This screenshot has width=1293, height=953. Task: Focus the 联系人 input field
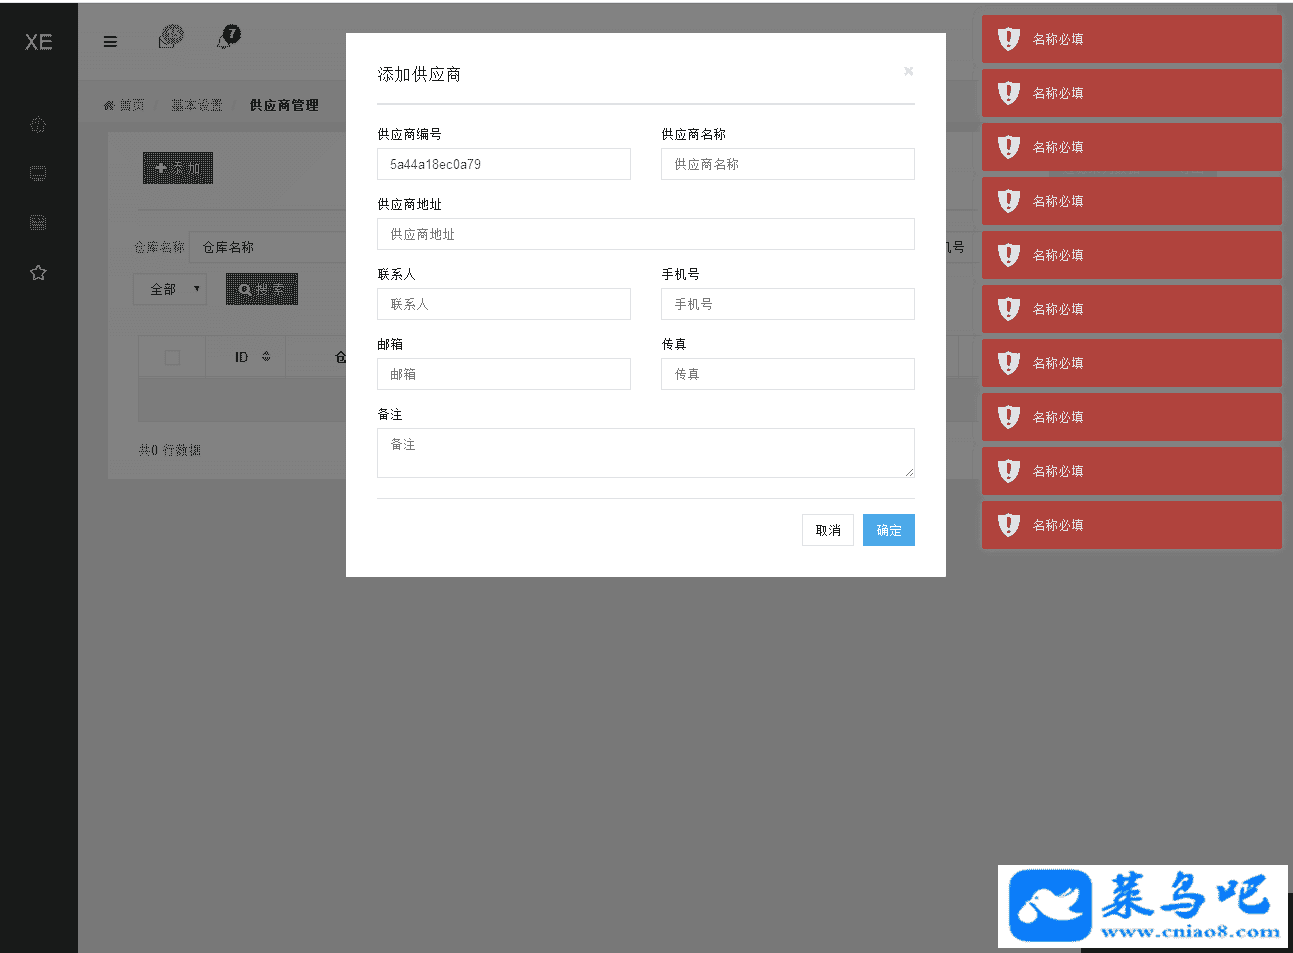(504, 304)
